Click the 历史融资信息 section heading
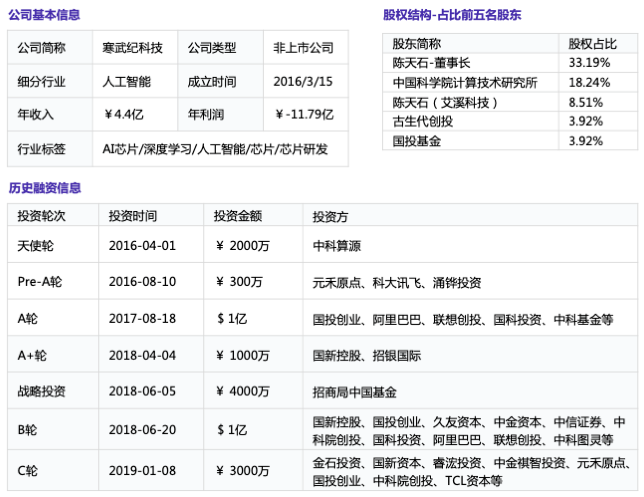644x497 pixels. (45, 187)
